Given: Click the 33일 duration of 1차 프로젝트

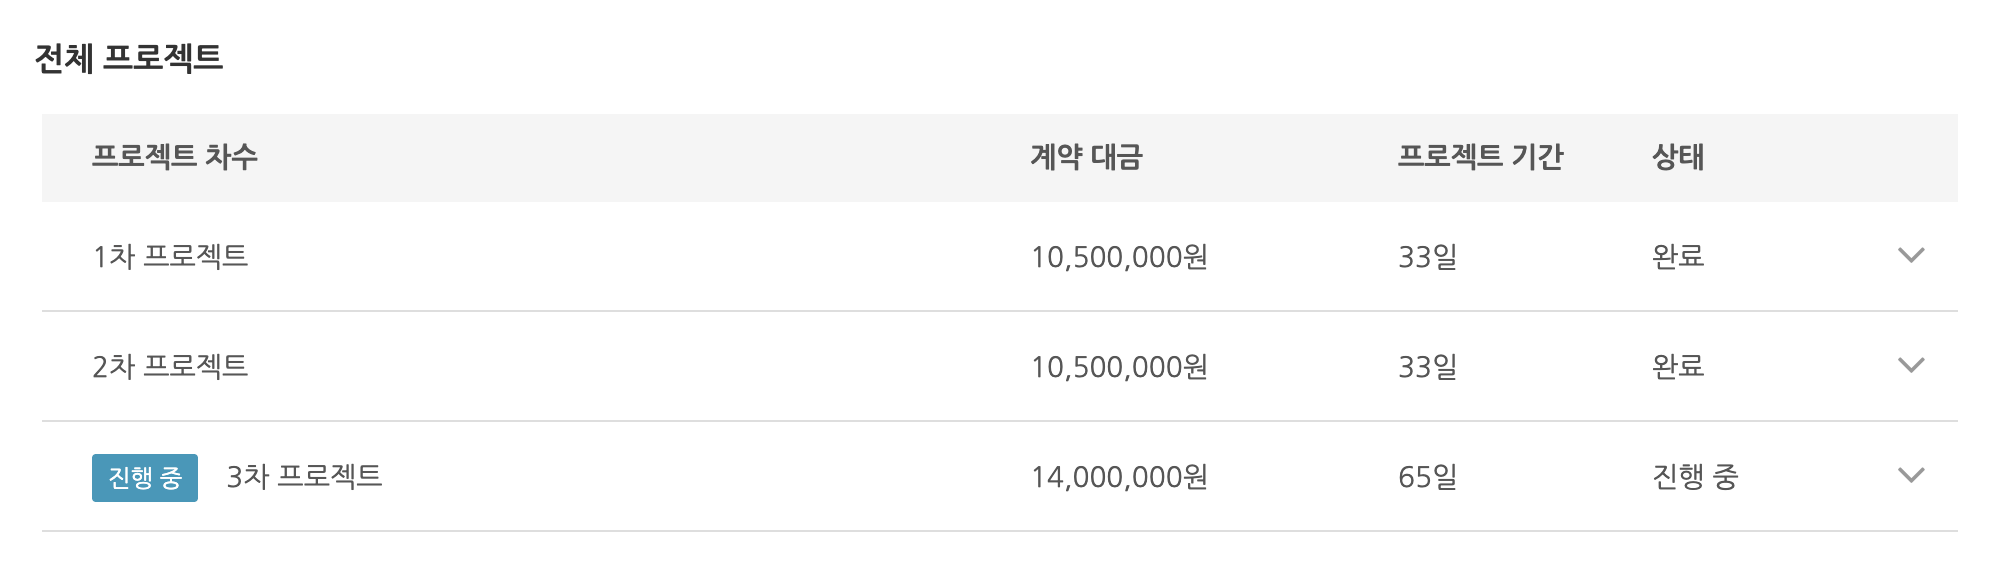Looking at the screenshot, I should pyautogui.click(x=1427, y=257).
